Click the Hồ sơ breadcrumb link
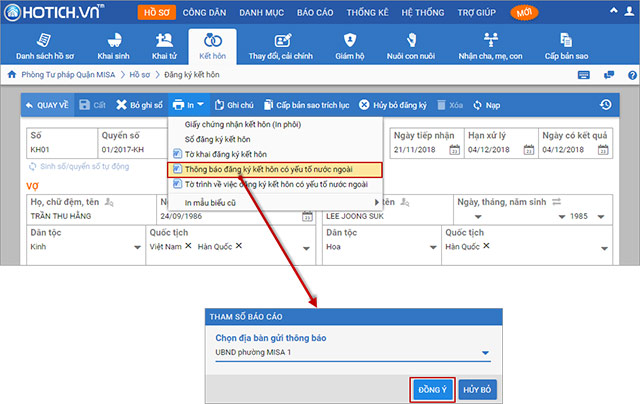The height and width of the screenshot is (404, 640). point(140,75)
